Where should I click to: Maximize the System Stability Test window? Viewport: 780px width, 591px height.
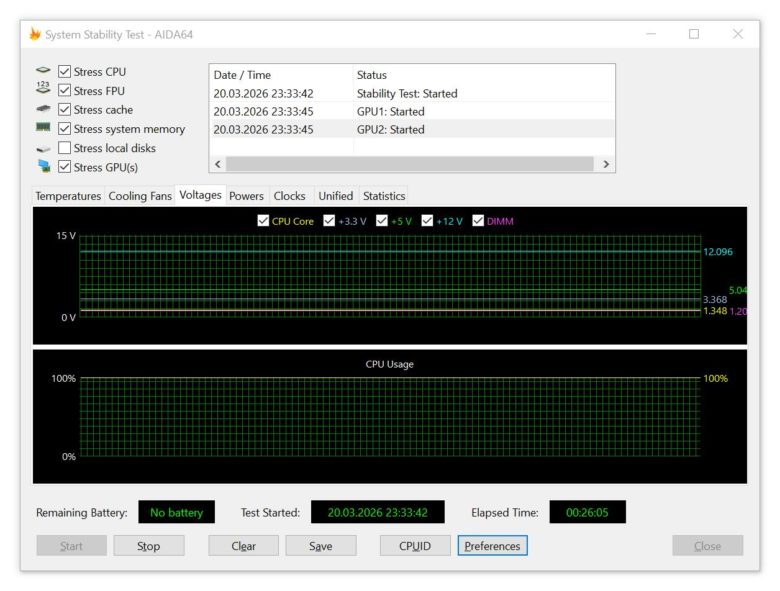pos(694,34)
